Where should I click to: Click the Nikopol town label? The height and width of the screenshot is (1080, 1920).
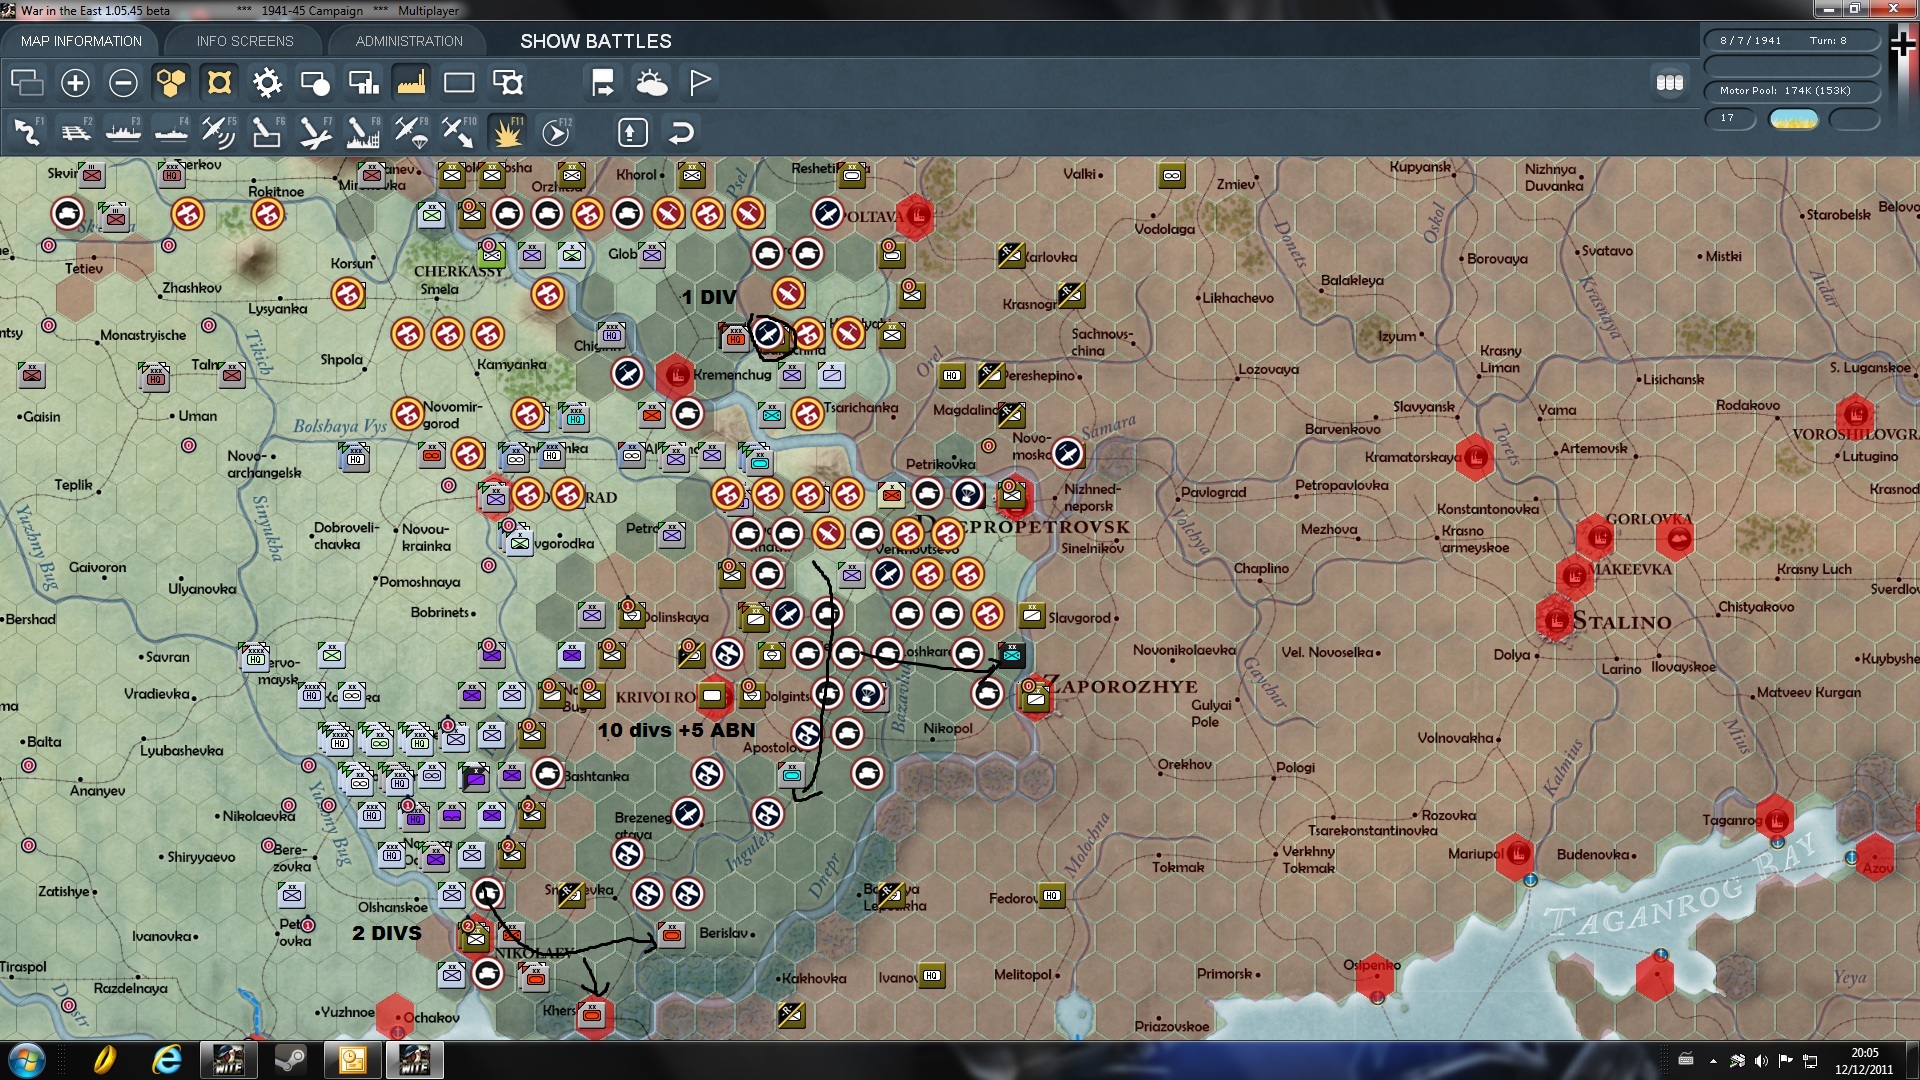click(x=947, y=729)
